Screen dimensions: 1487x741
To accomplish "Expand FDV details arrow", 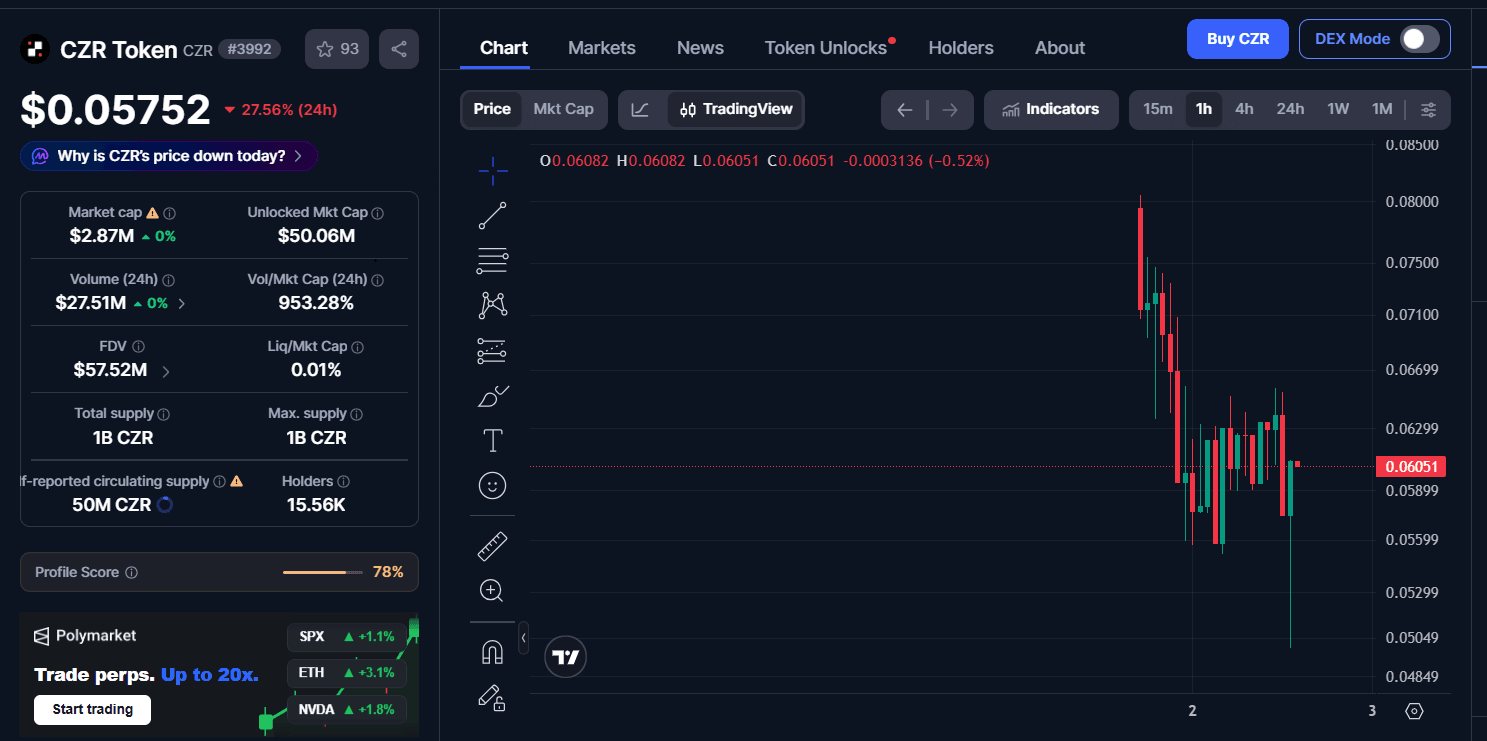I will click(165, 371).
